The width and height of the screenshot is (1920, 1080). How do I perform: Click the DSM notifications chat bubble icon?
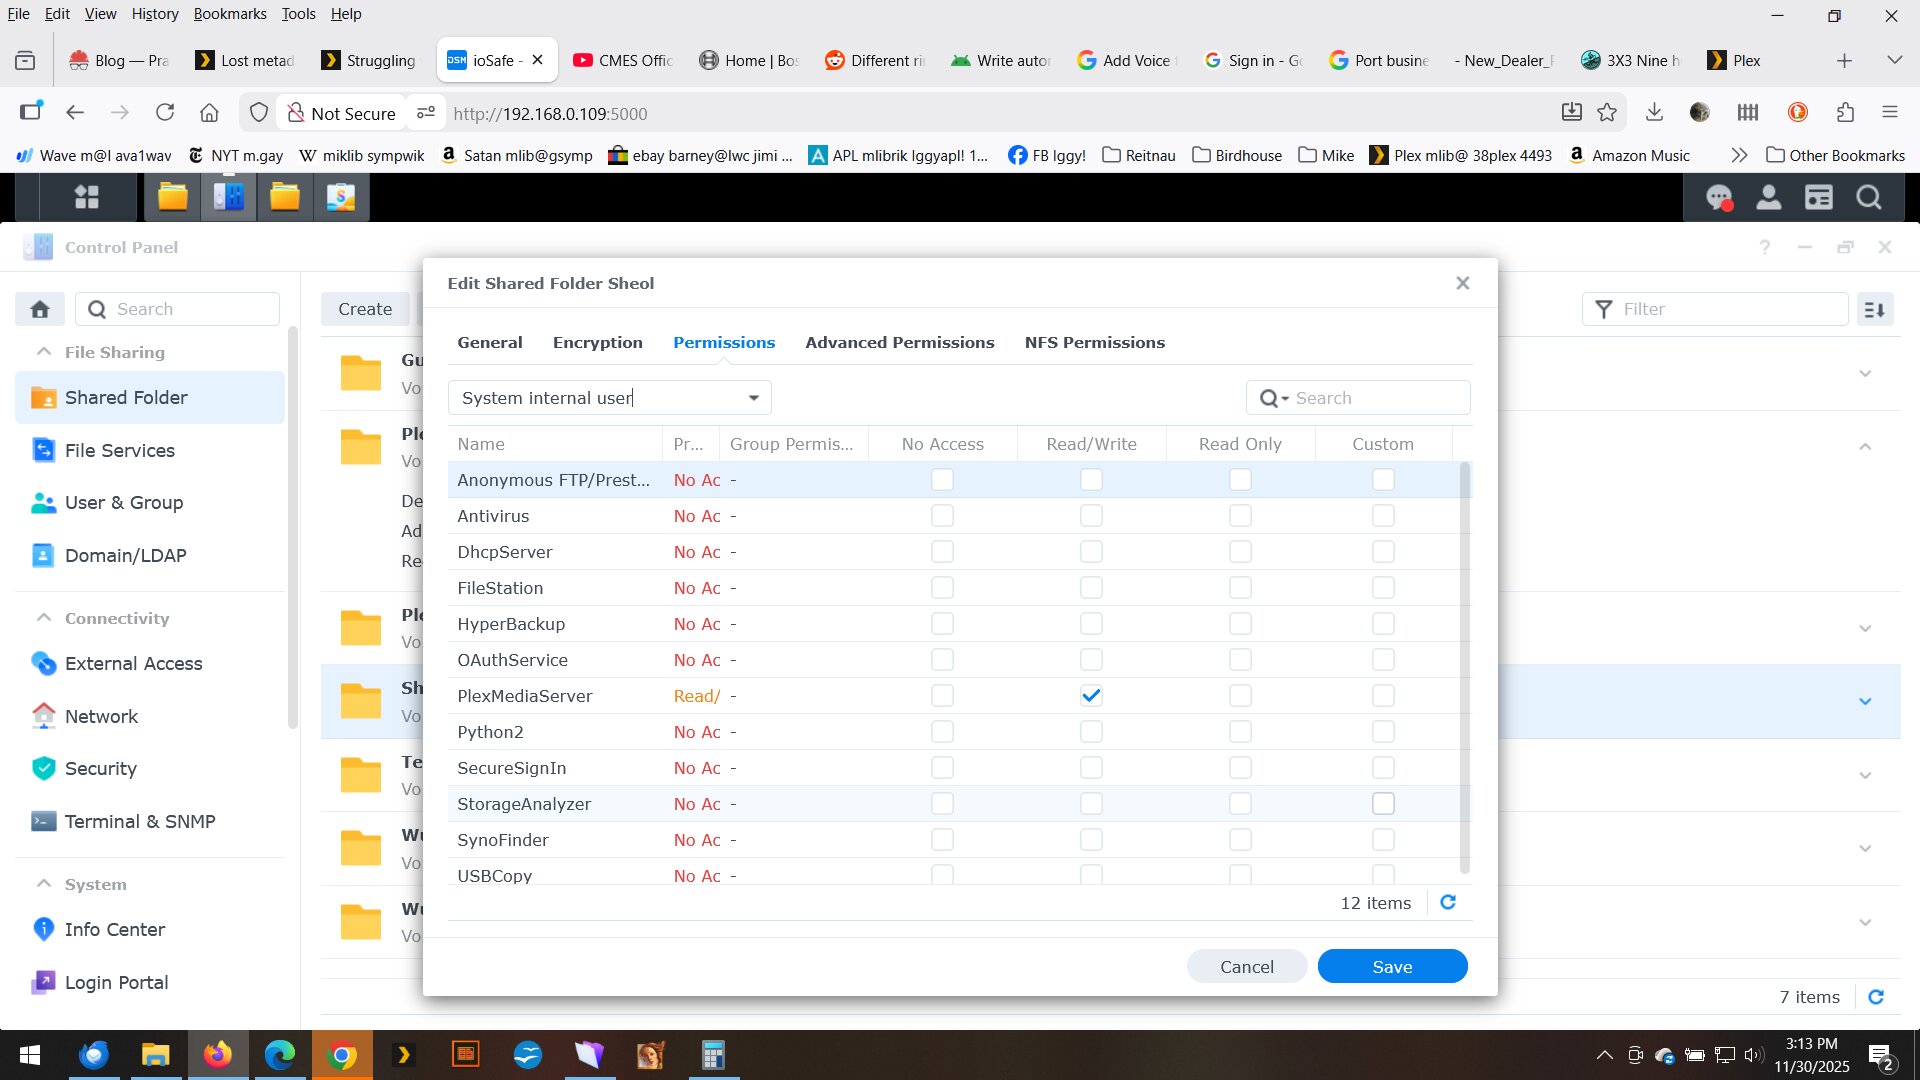pyautogui.click(x=1719, y=198)
